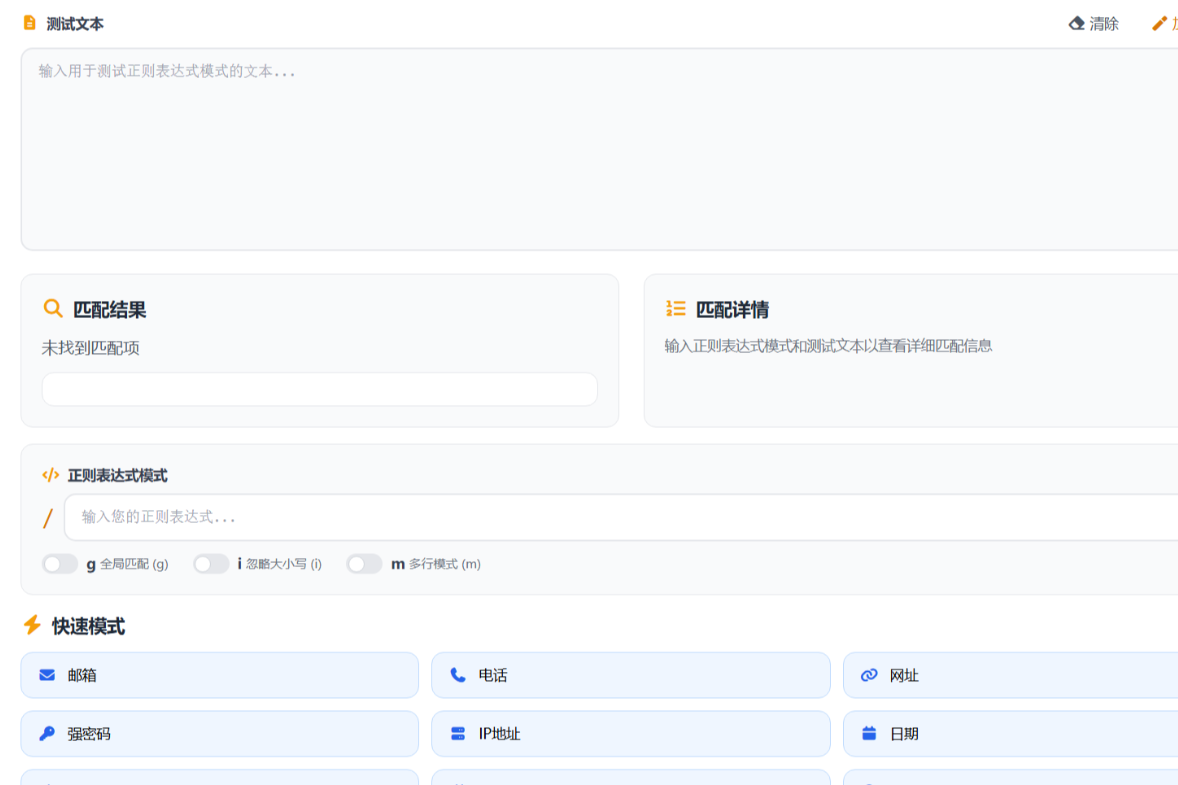
Task: Focus the regular expression input field
Action: click(x=621, y=517)
